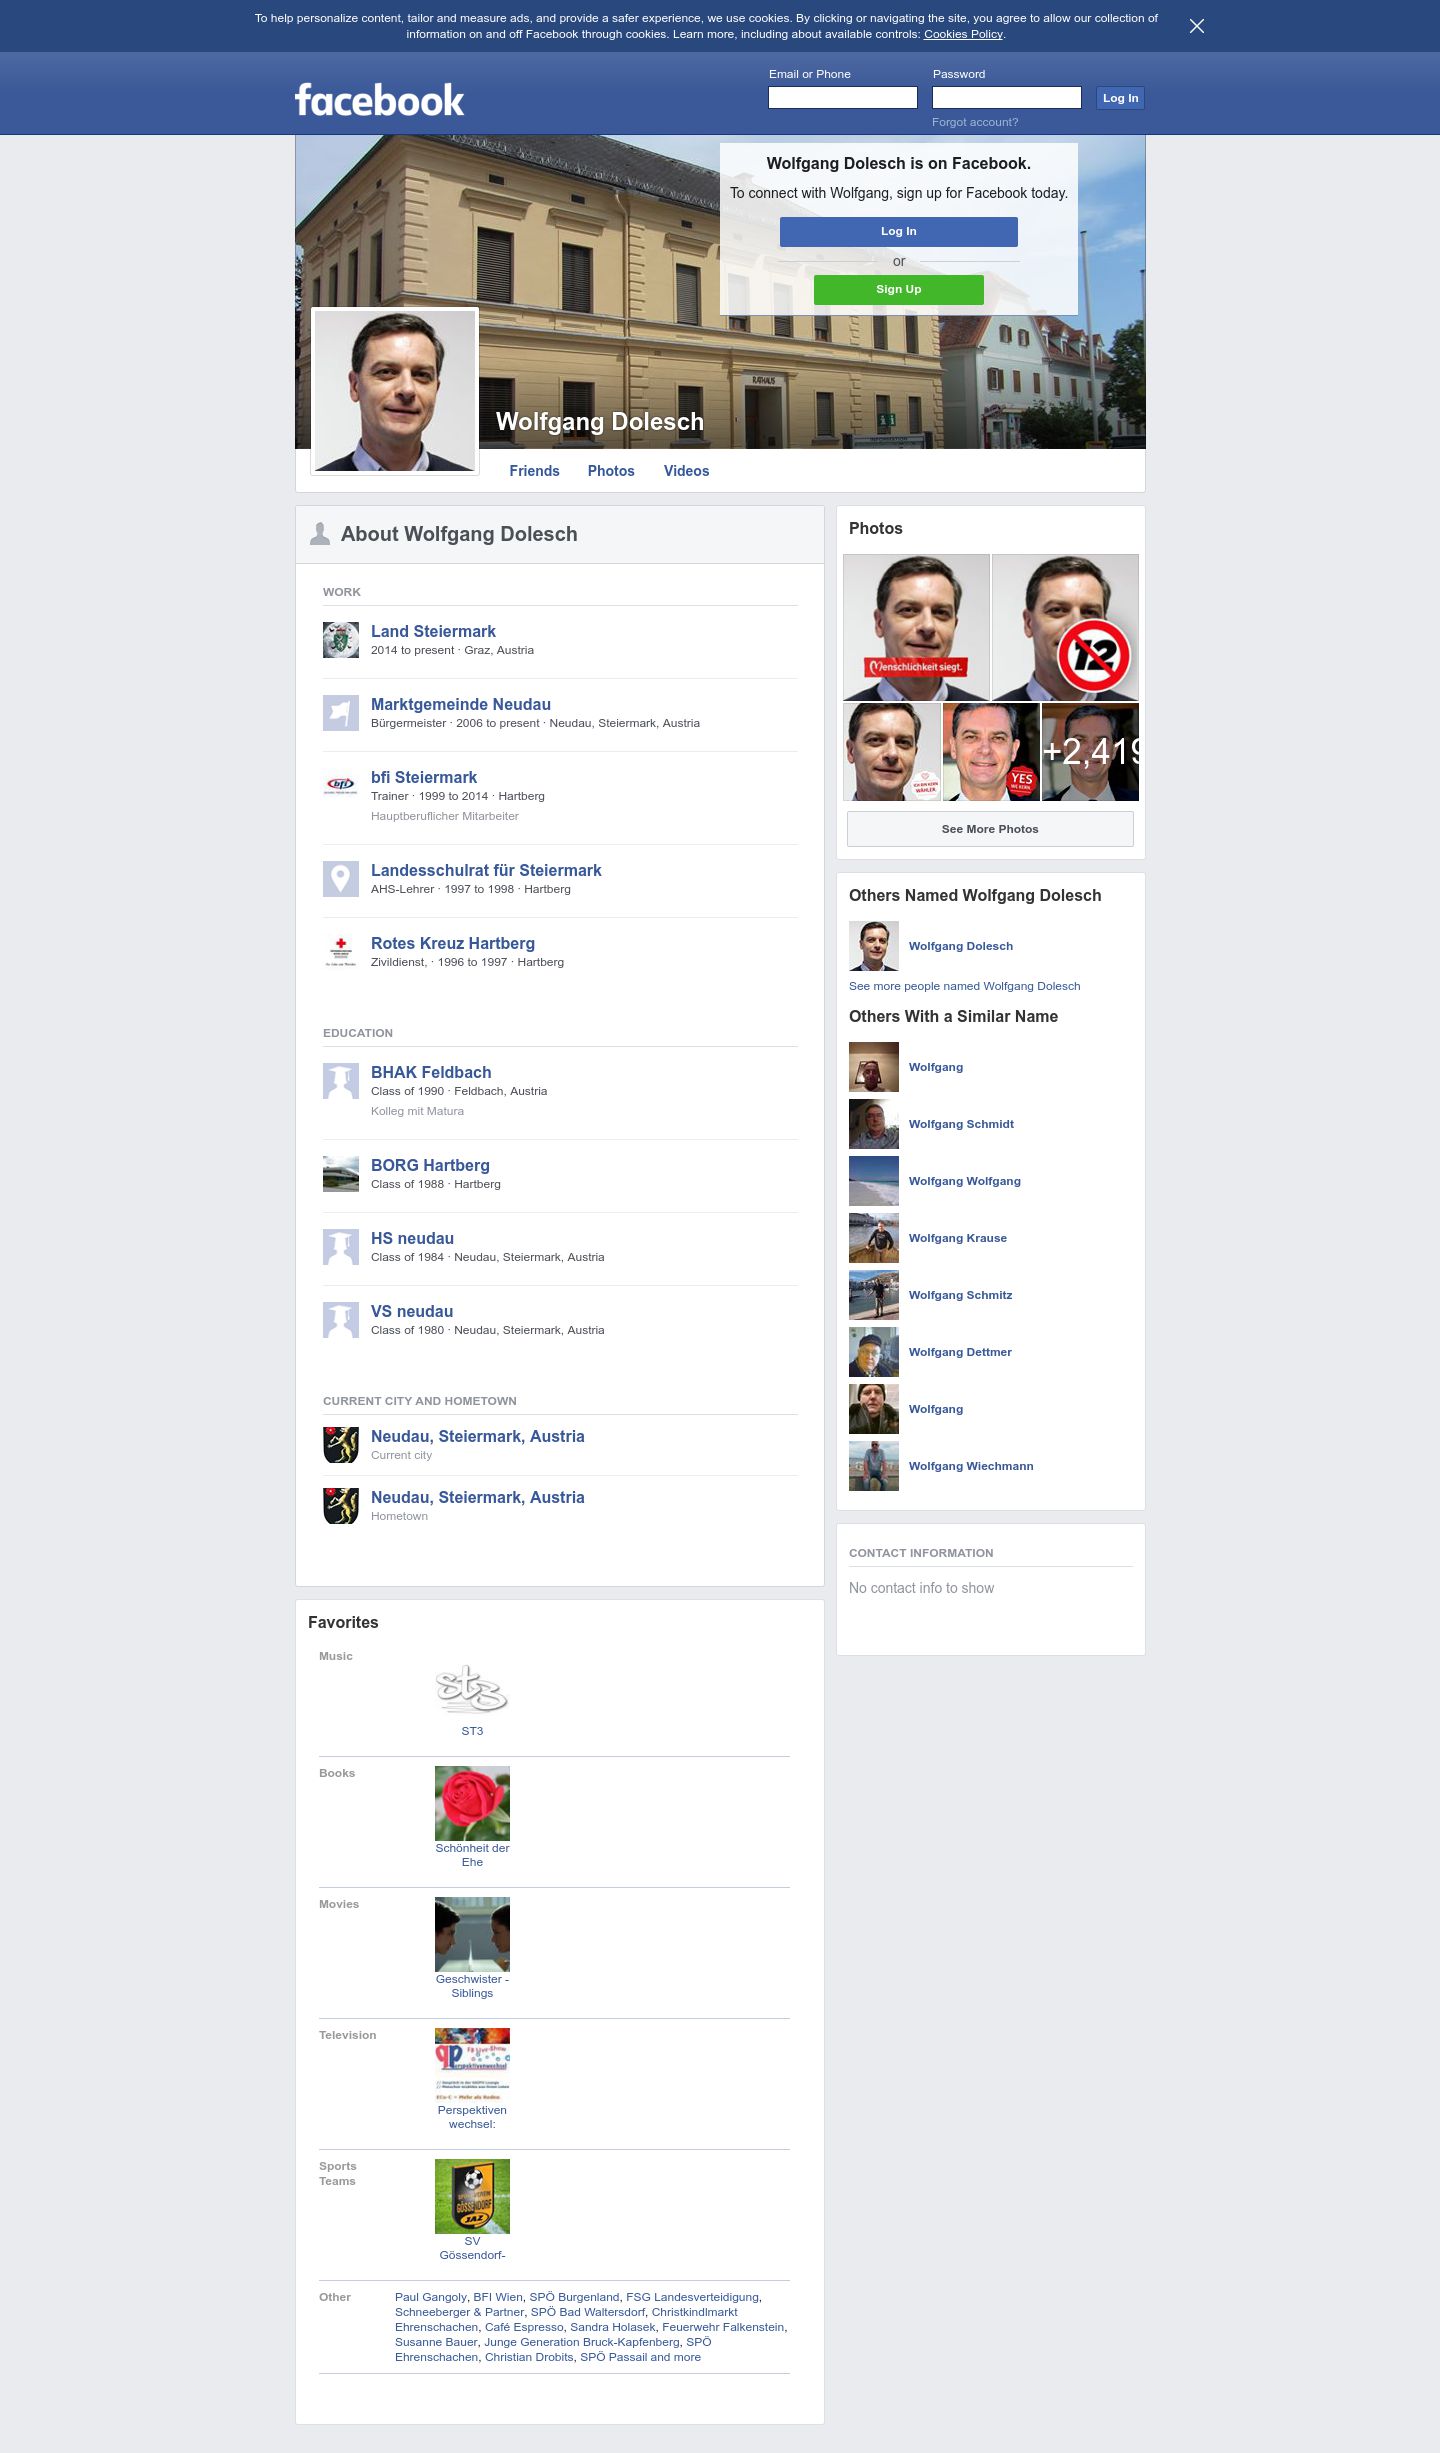The height and width of the screenshot is (2453, 1440).
Task: Click the green Sign Up button
Action: click(899, 289)
